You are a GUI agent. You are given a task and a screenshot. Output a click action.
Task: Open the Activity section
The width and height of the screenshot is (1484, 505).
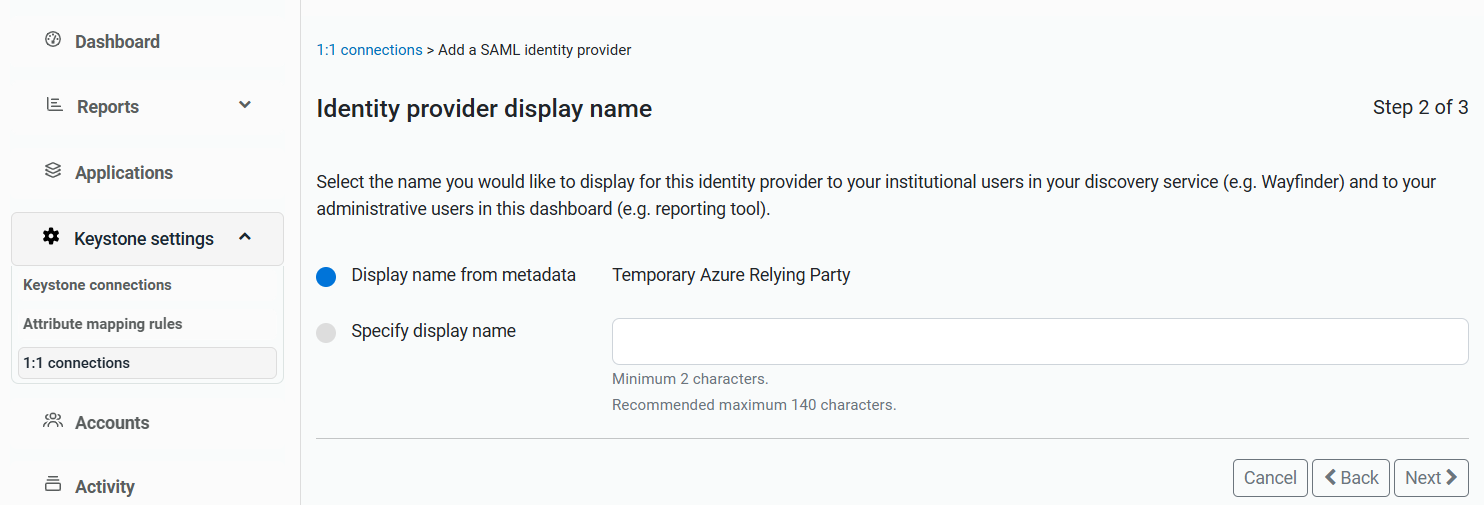[105, 487]
